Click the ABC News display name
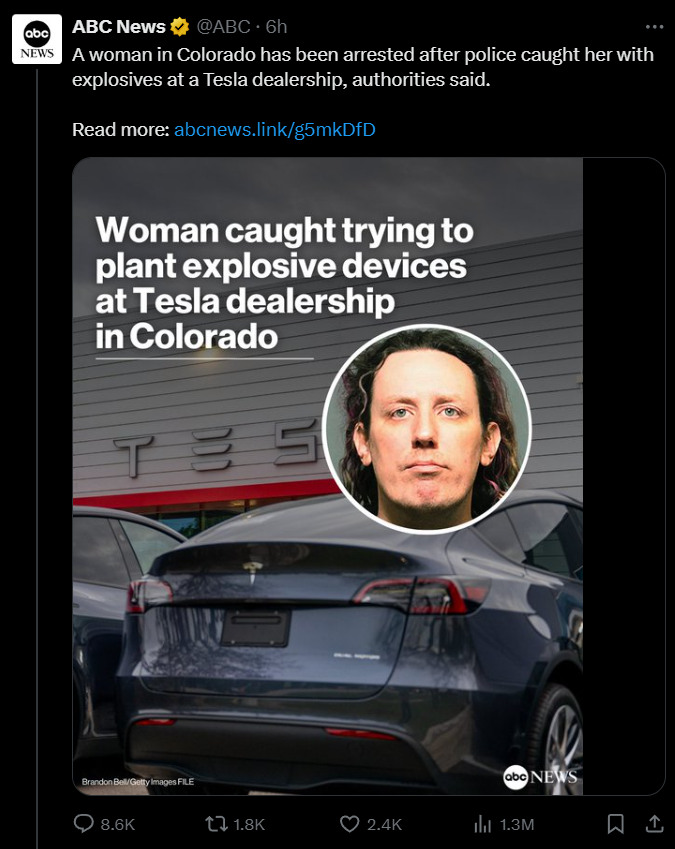Viewport: 675px width, 849px height. [119, 27]
